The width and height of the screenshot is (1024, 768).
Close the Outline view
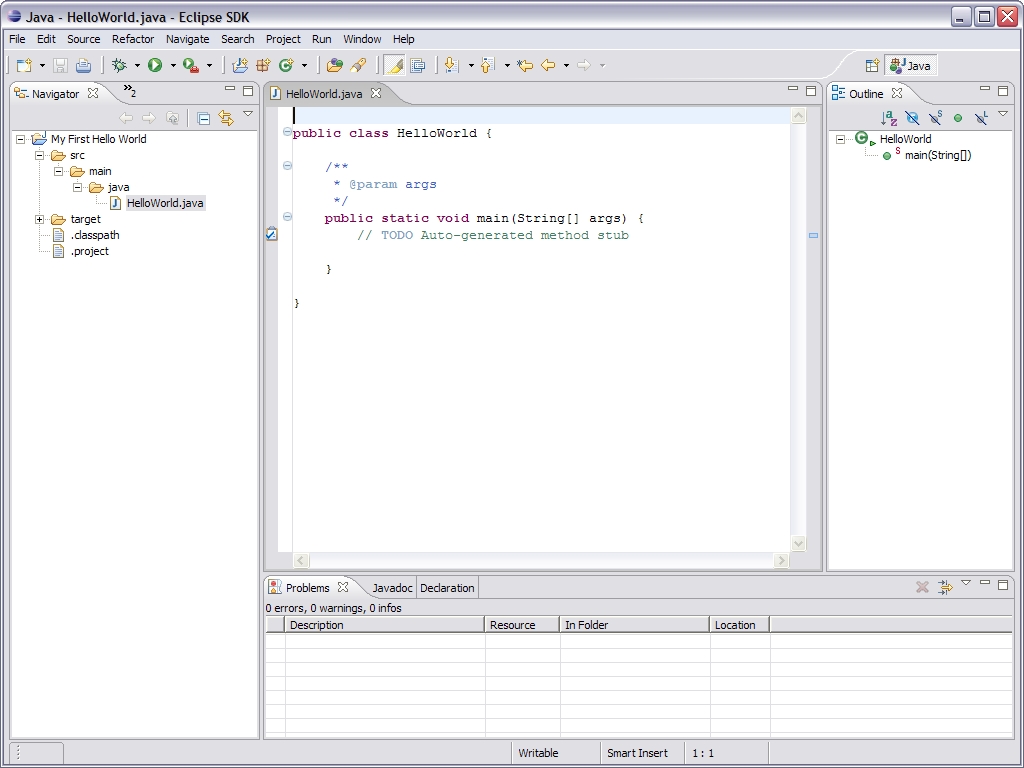[x=897, y=93]
